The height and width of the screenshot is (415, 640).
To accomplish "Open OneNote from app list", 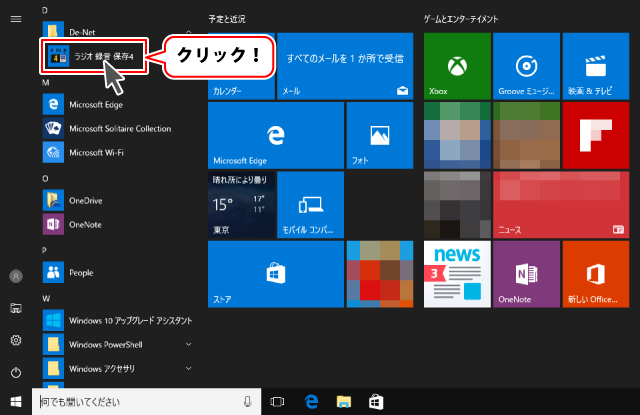I will (x=118, y=224).
